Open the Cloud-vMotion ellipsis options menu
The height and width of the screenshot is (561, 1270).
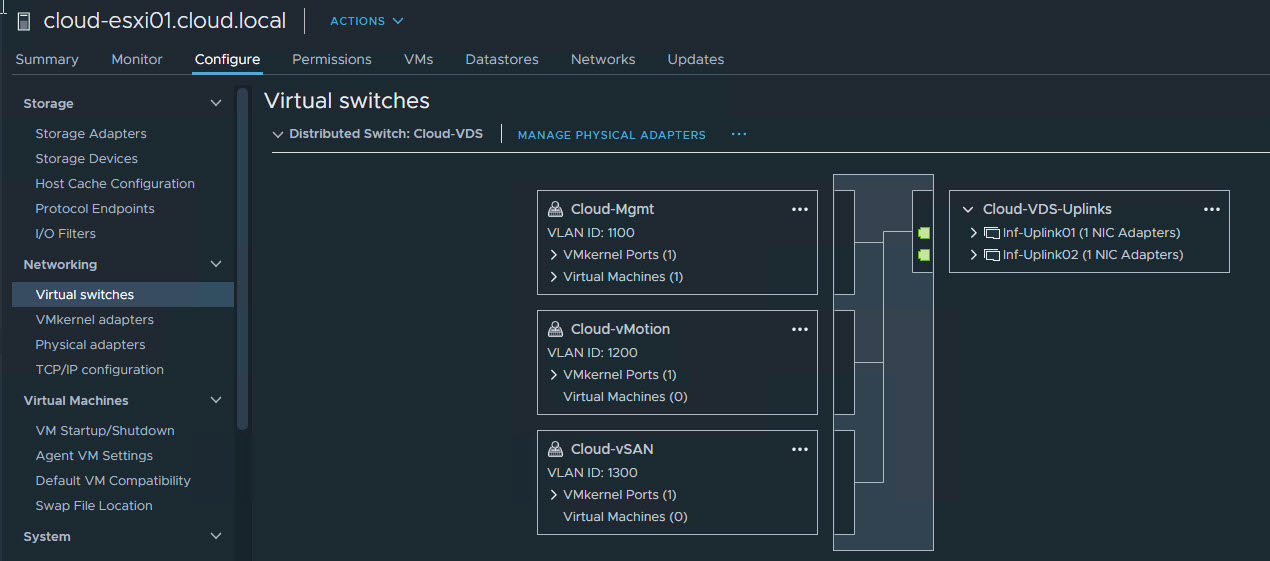[799, 330]
